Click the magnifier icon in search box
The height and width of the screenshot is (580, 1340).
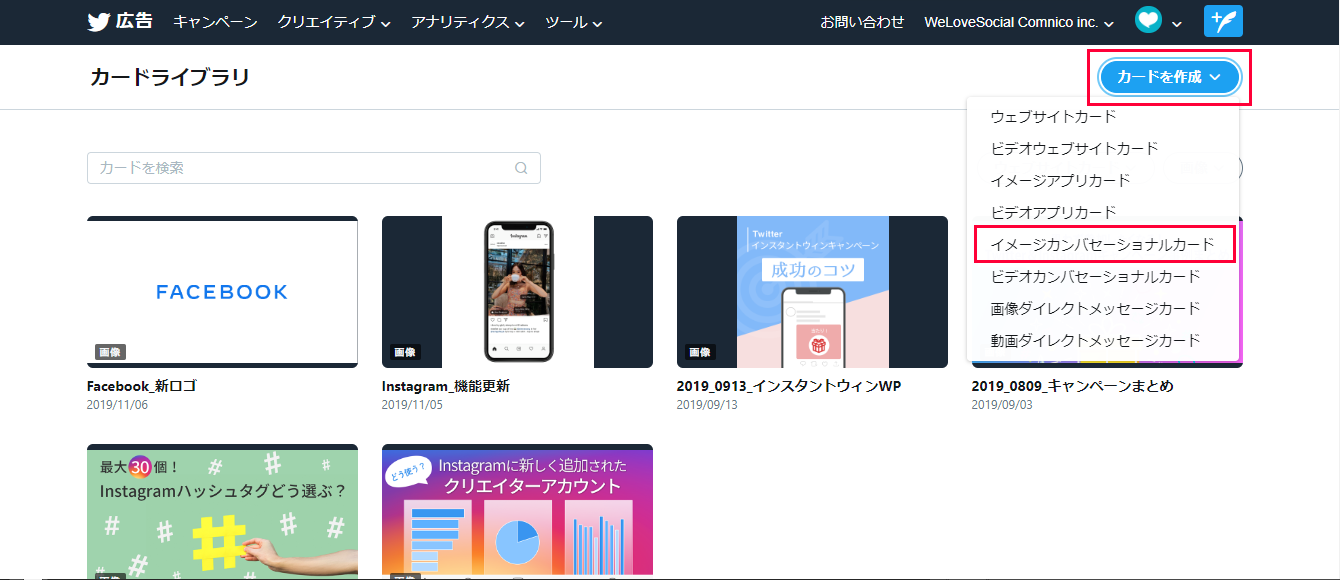[521, 168]
